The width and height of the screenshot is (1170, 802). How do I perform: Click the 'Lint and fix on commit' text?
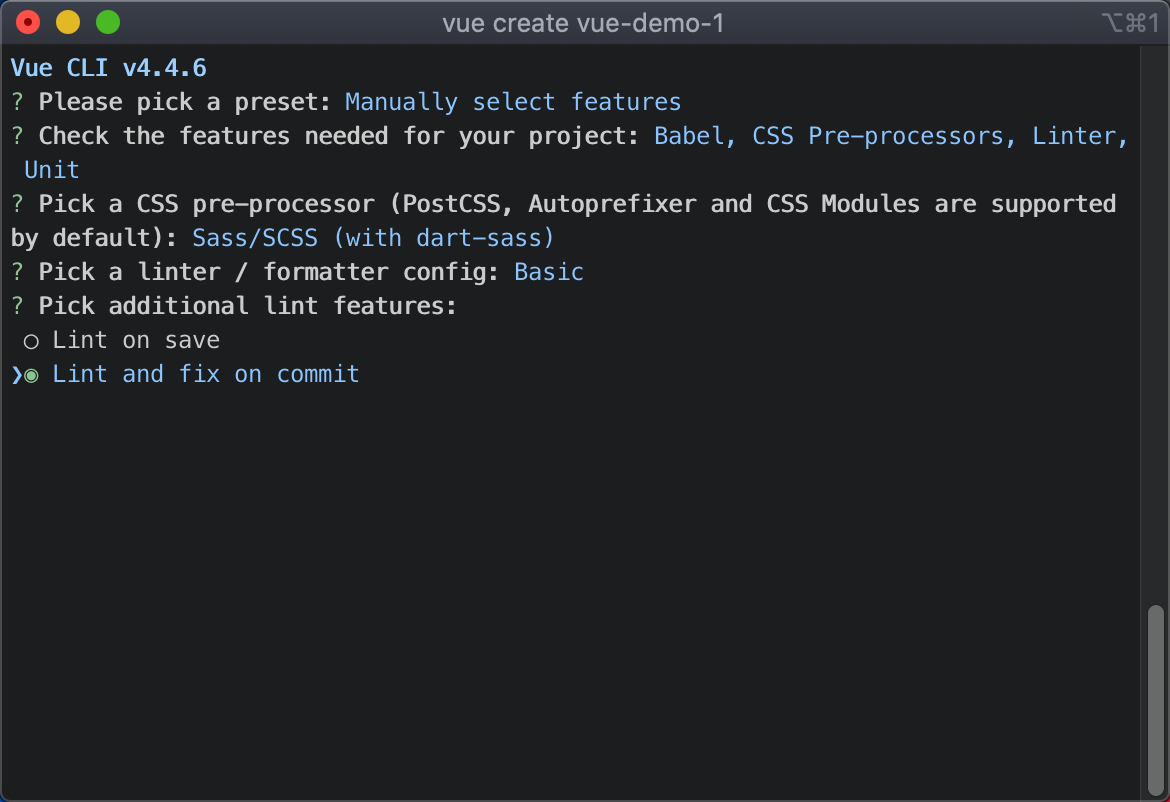(206, 374)
